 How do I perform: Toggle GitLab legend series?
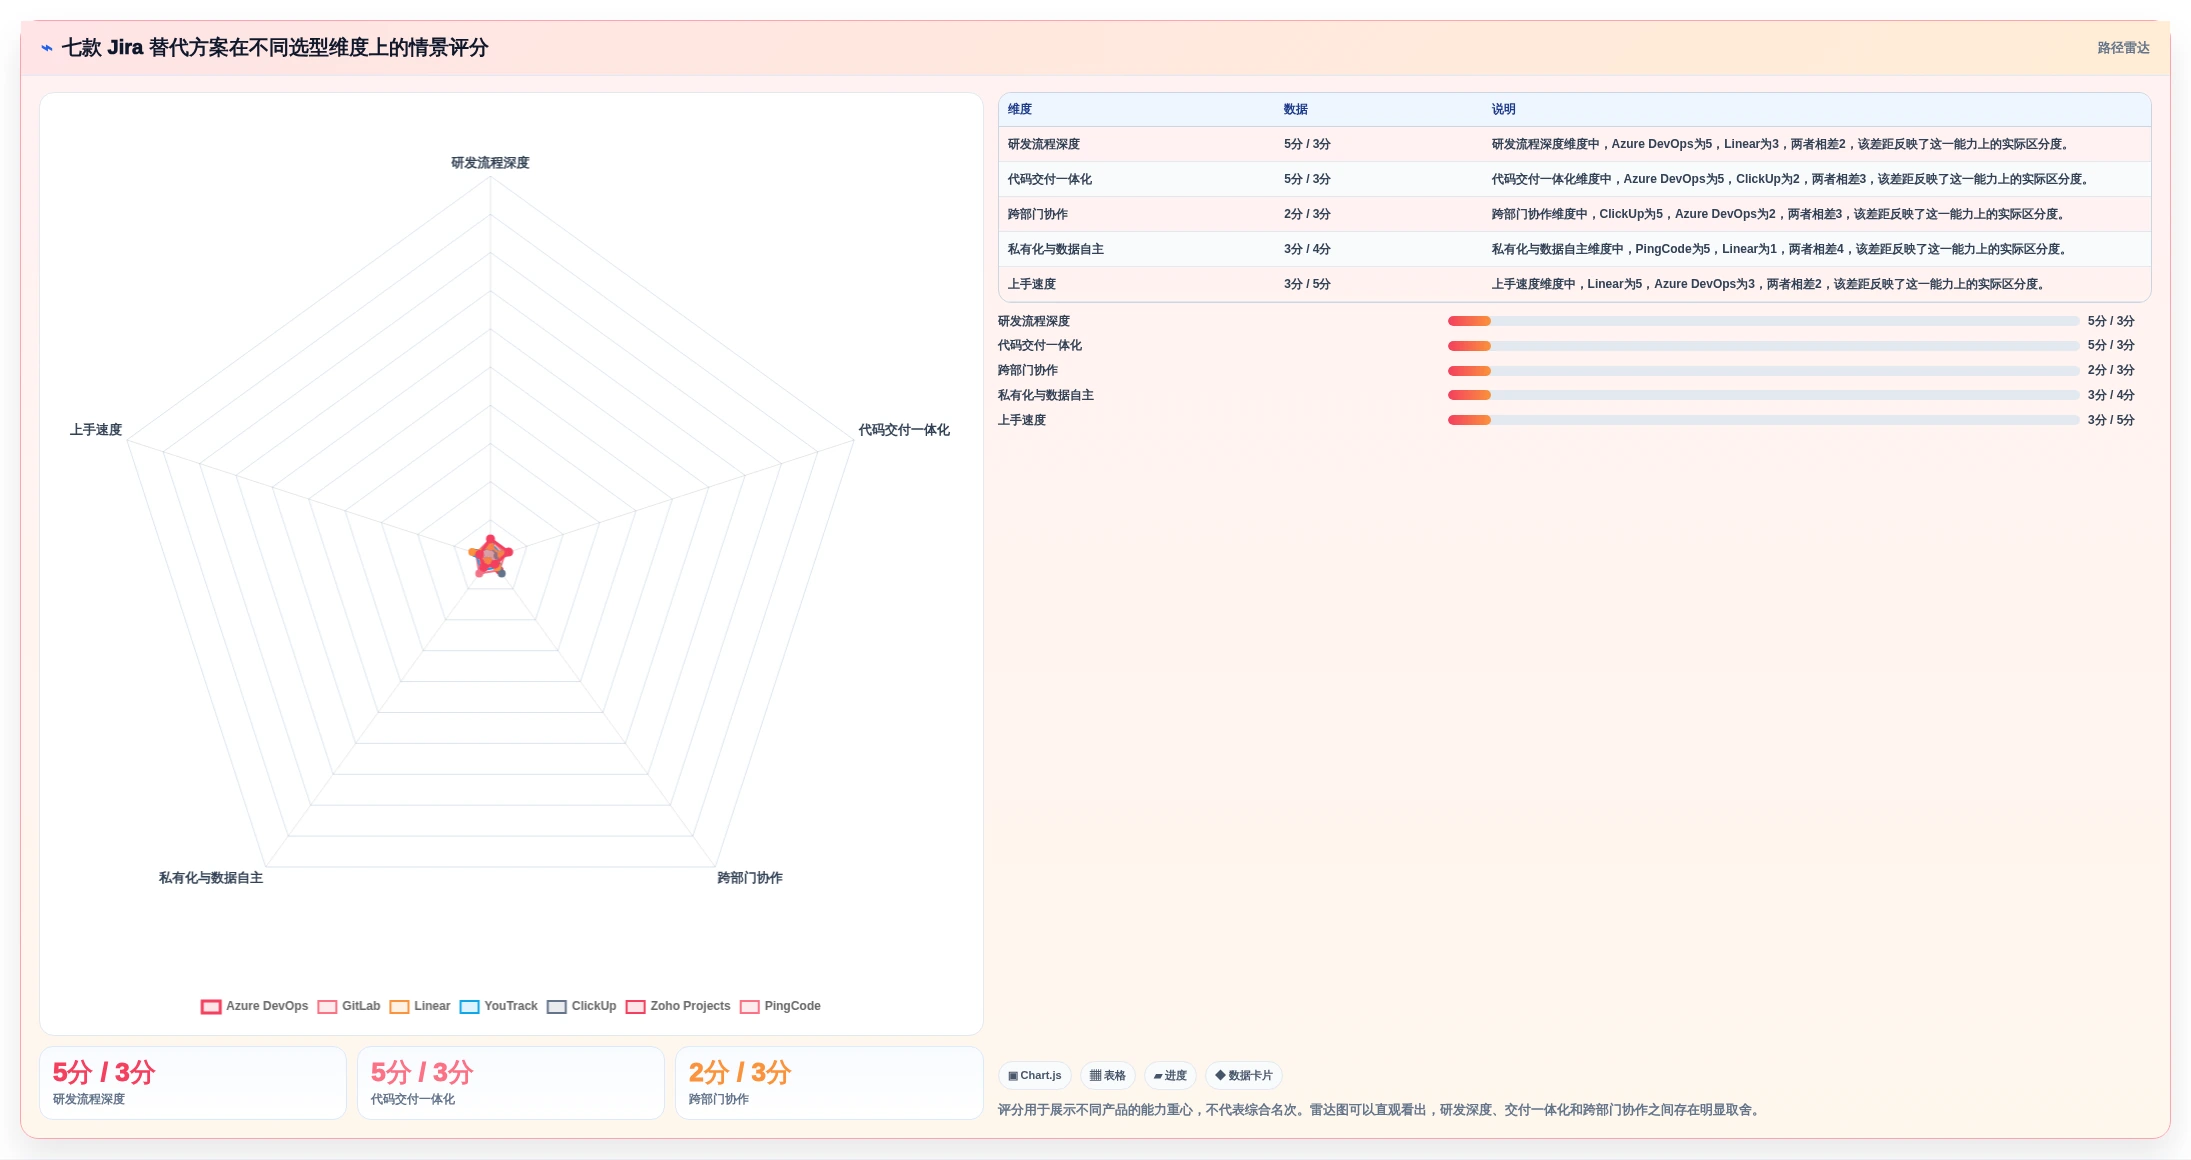[x=349, y=1006]
